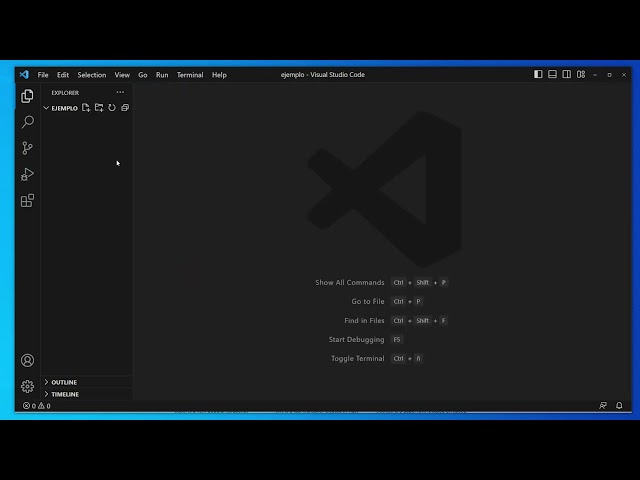
Task: Open the Source Control view
Action: 27,148
